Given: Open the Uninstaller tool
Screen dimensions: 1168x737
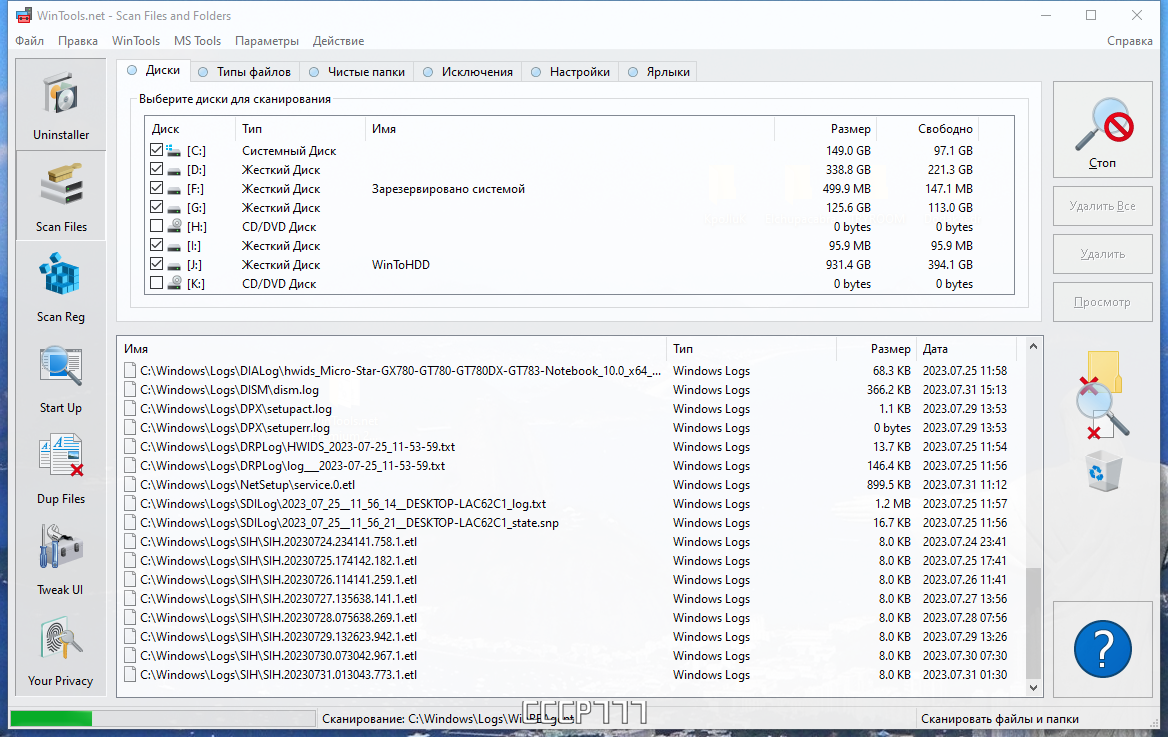Looking at the screenshot, I should [x=60, y=104].
